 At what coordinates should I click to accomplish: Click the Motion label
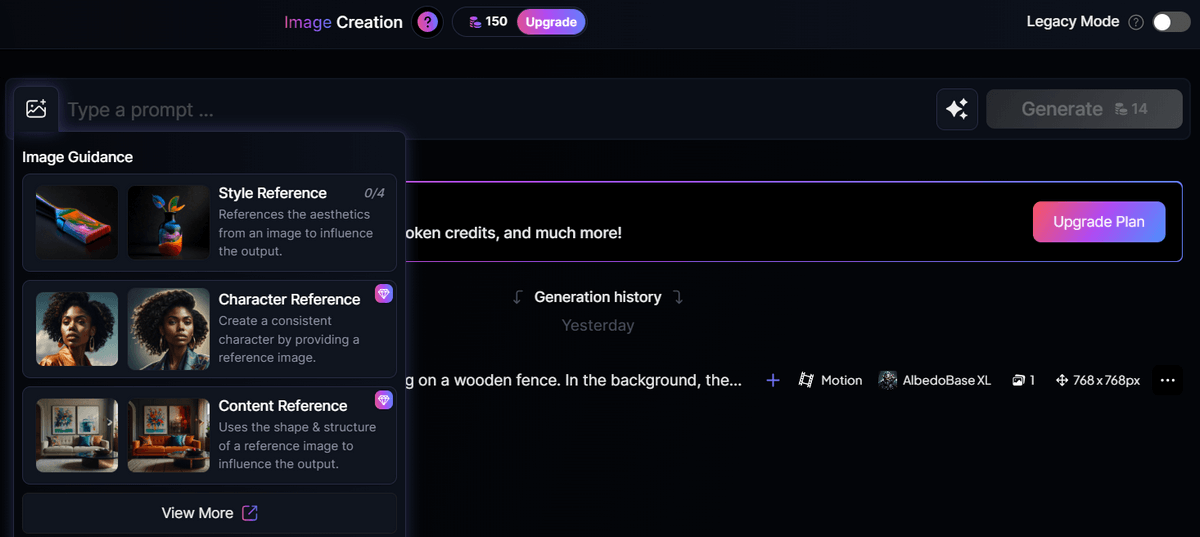(x=841, y=380)
